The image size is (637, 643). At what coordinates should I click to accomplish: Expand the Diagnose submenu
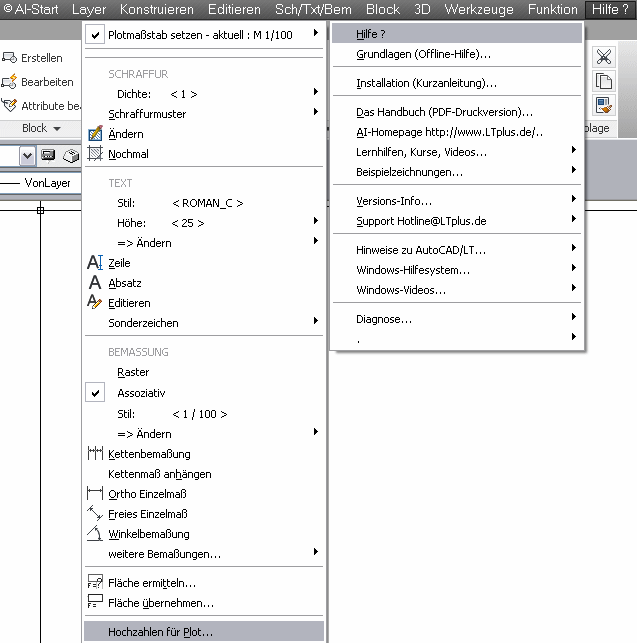tap(573, 317)
